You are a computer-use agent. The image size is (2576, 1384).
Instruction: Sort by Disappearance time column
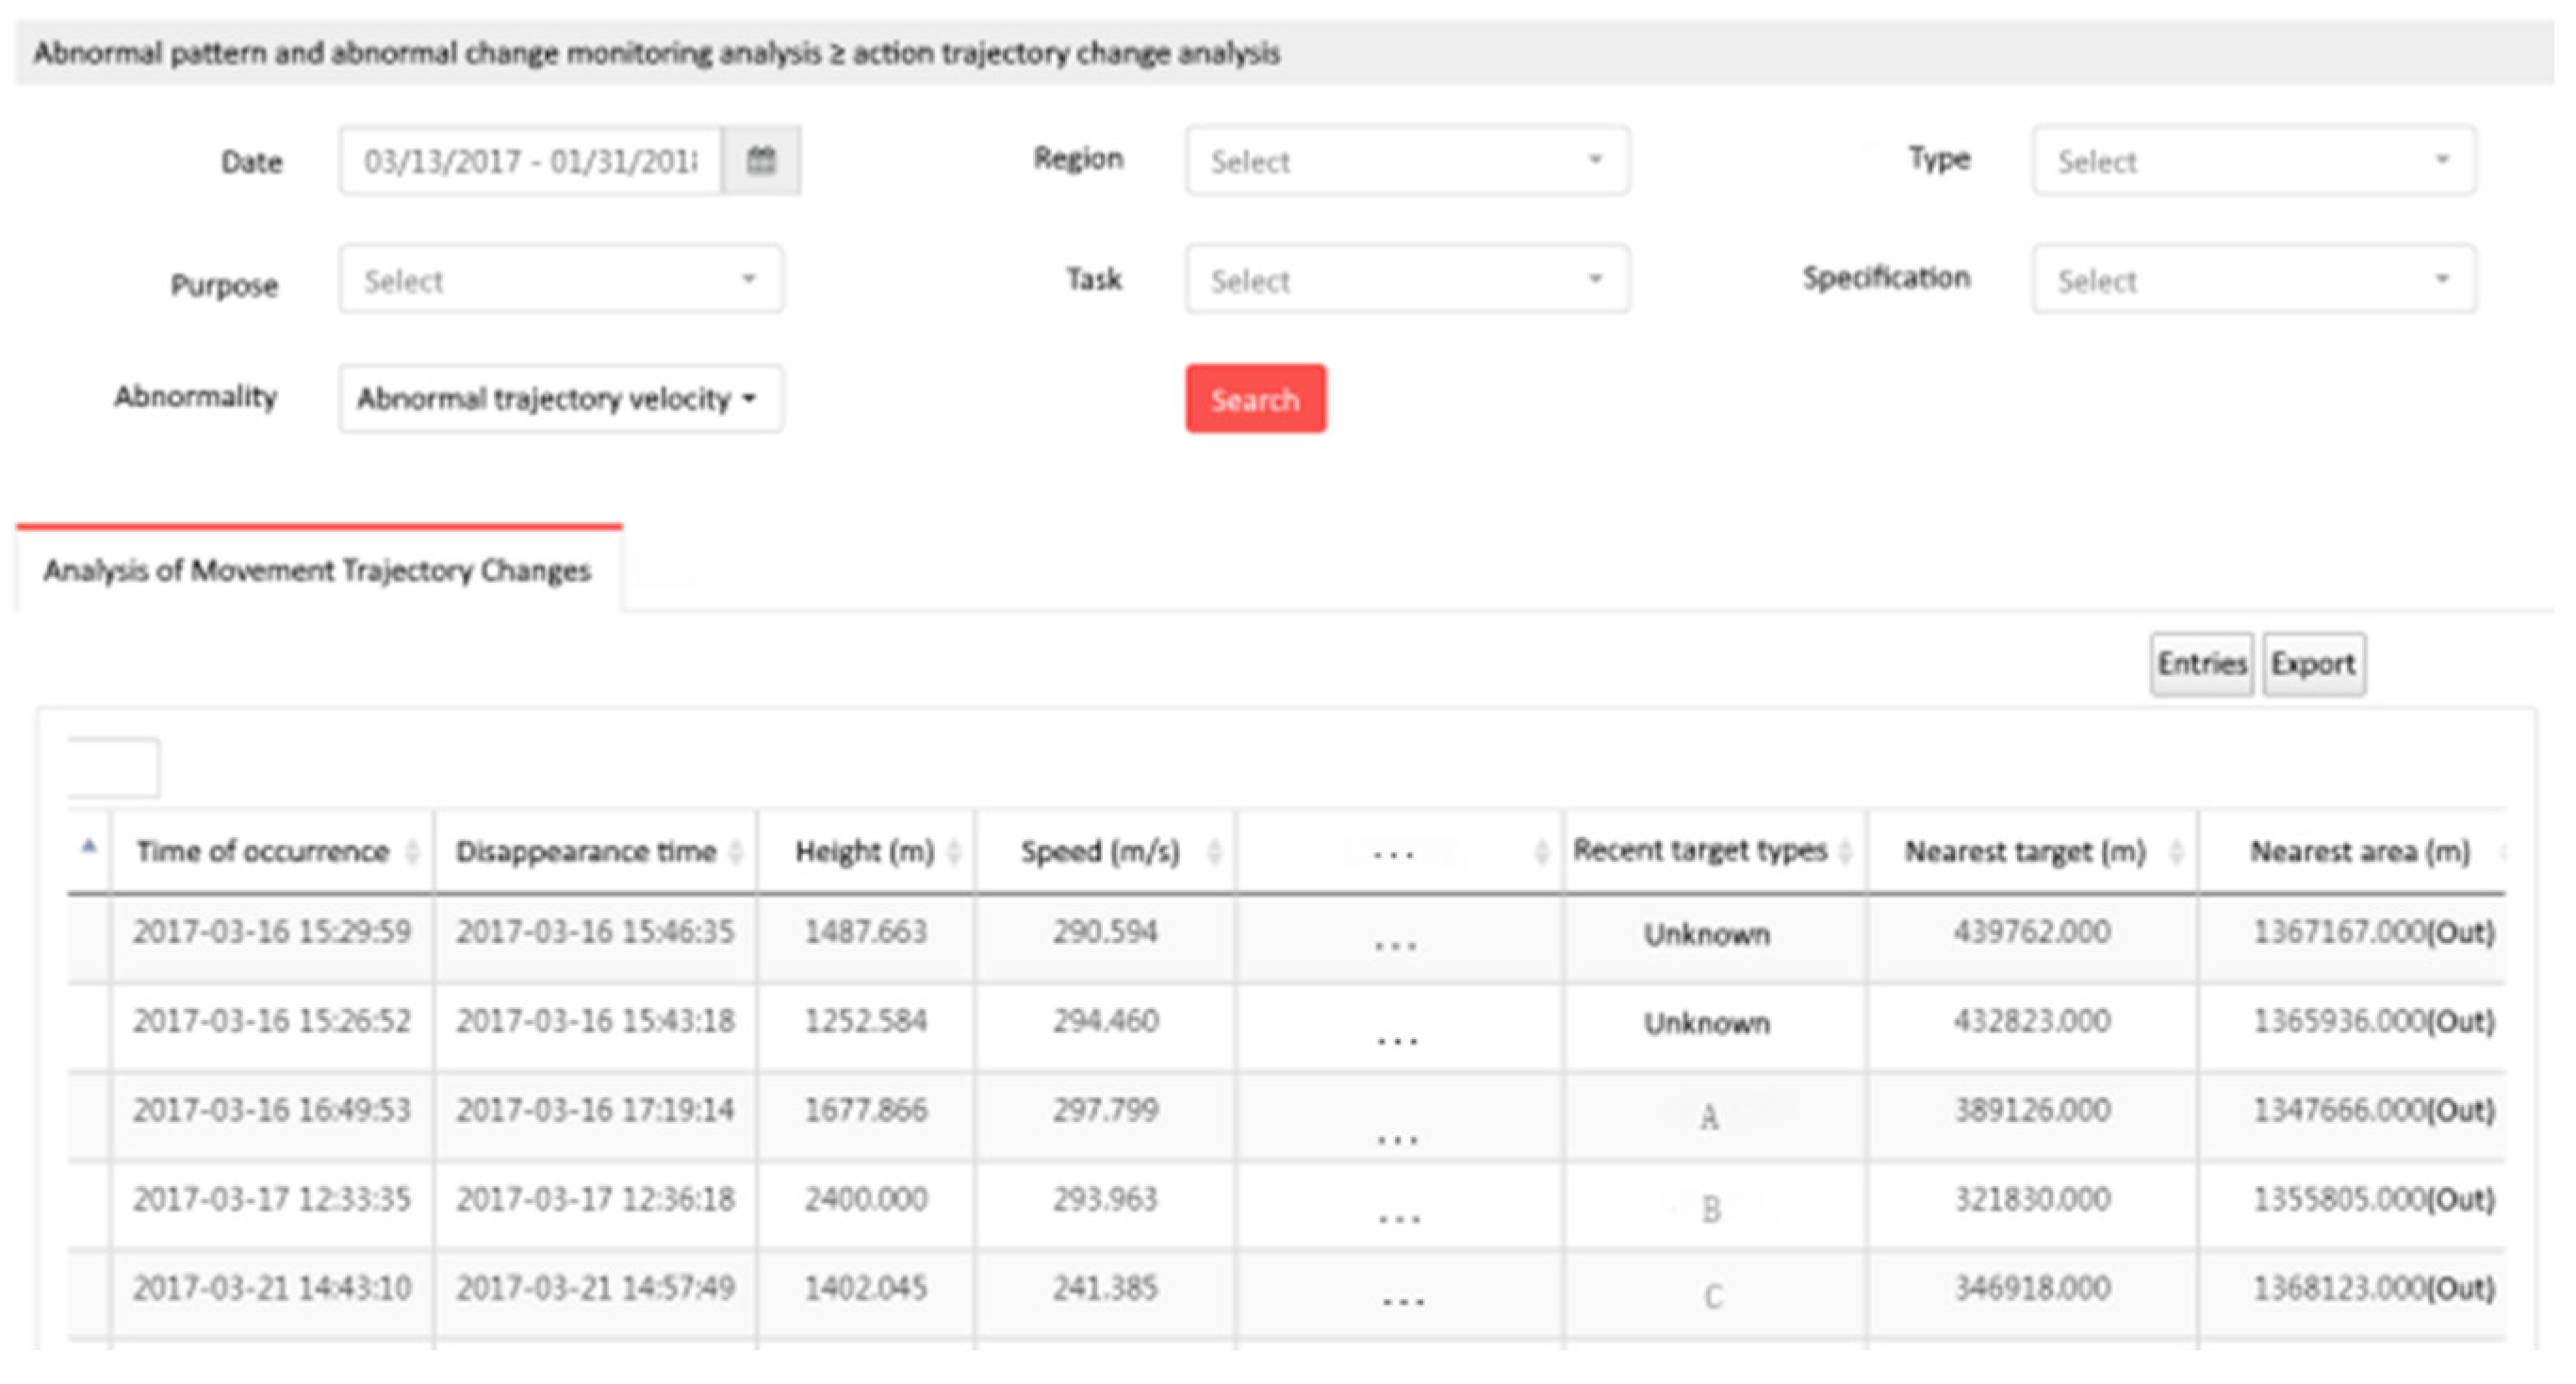[x=586, y=851]
